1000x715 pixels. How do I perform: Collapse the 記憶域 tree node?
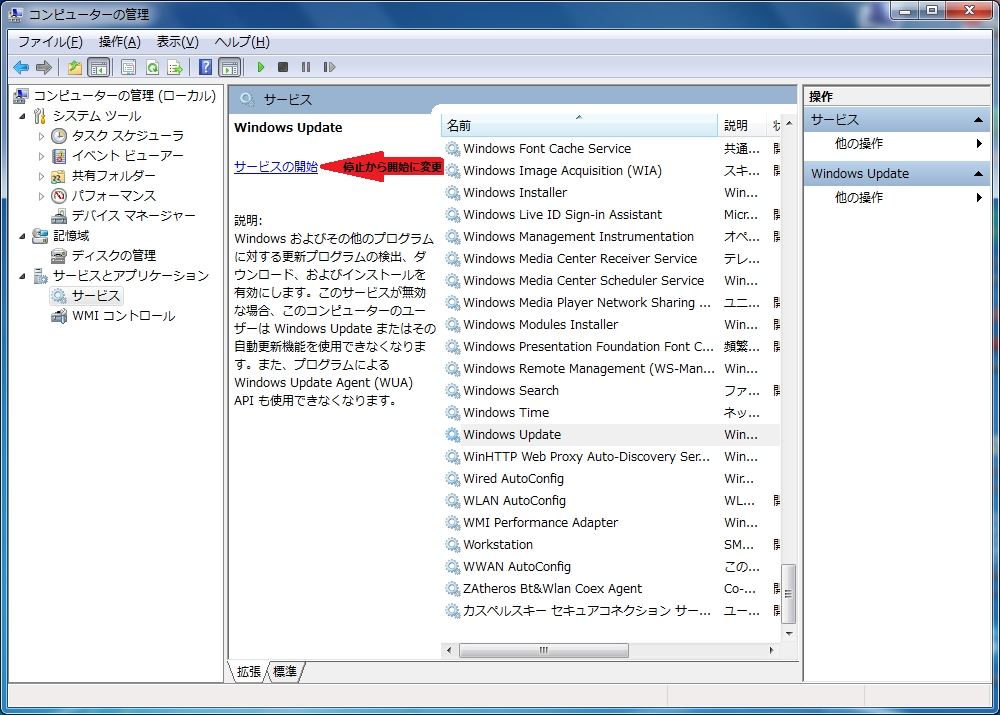pyautogui.click(x=22, y=236)
